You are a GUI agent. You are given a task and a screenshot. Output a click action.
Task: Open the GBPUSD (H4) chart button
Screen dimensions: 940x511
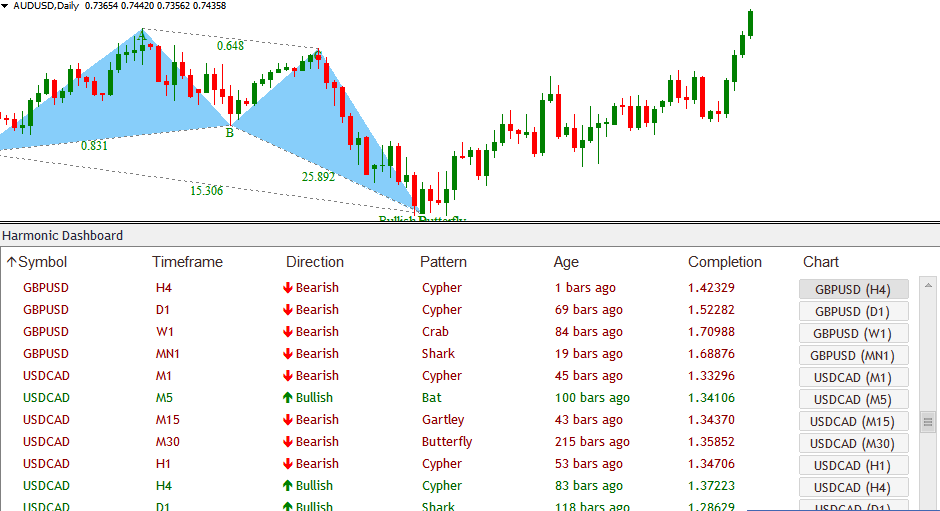click(853, 289)
